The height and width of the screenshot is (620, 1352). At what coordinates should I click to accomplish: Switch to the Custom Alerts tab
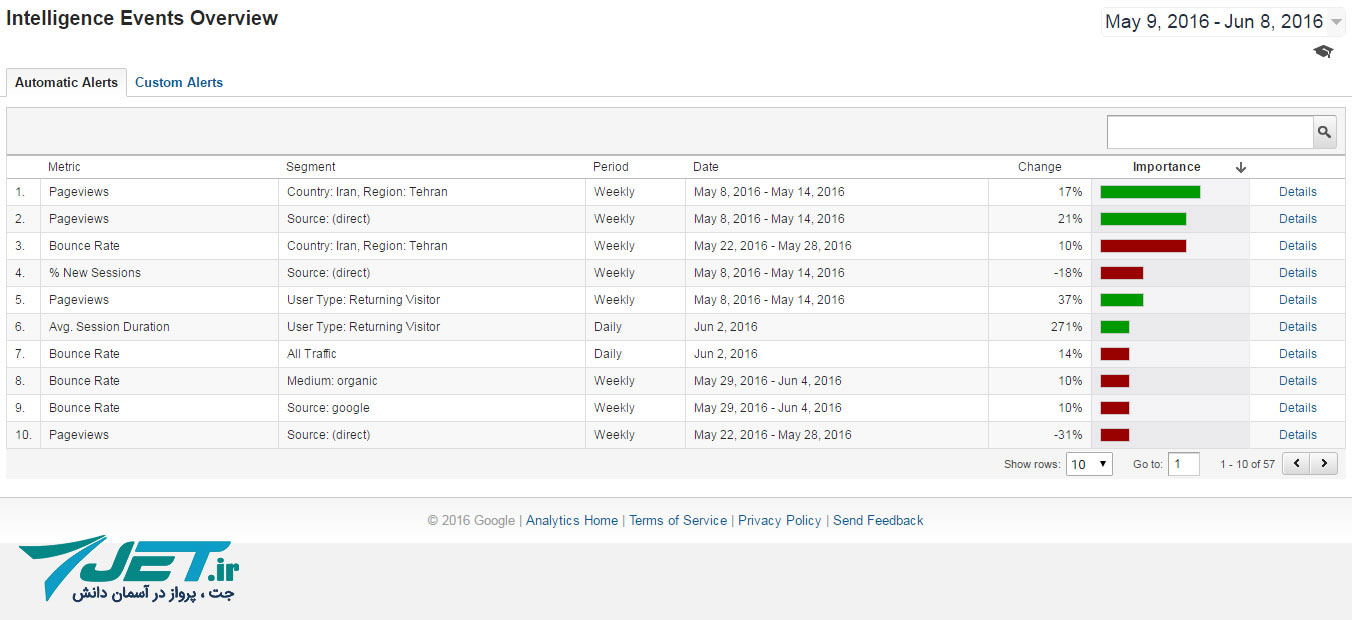pyautogui.click(x=179, y=82)
